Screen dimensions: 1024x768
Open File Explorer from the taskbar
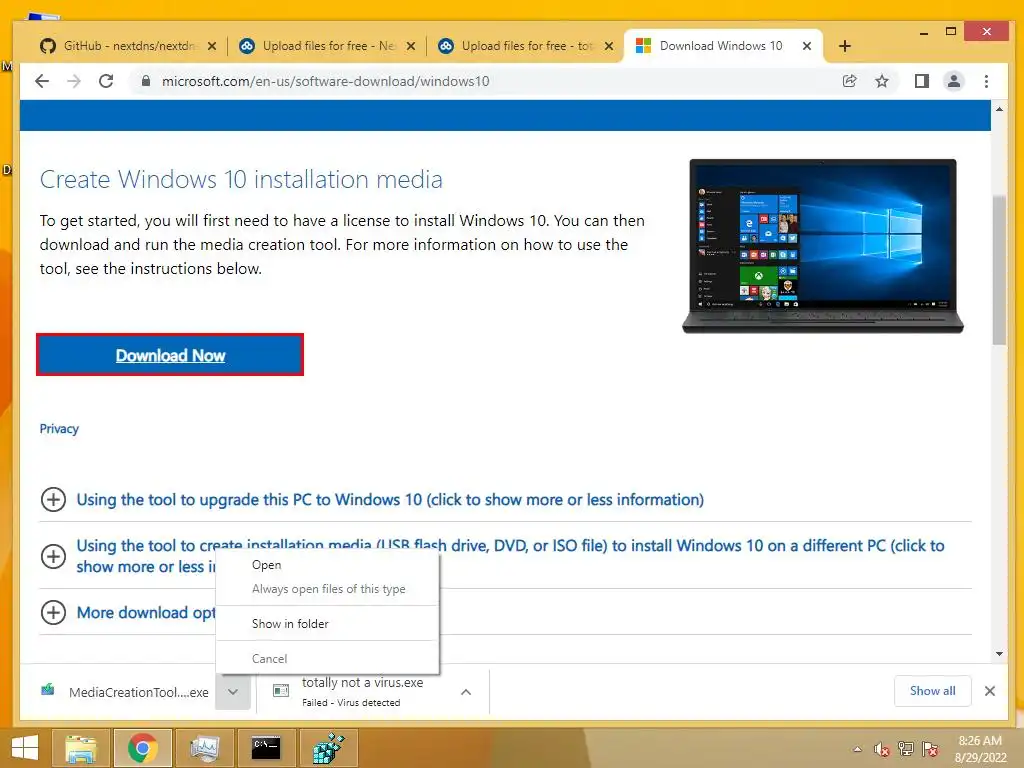pos(80,748)
